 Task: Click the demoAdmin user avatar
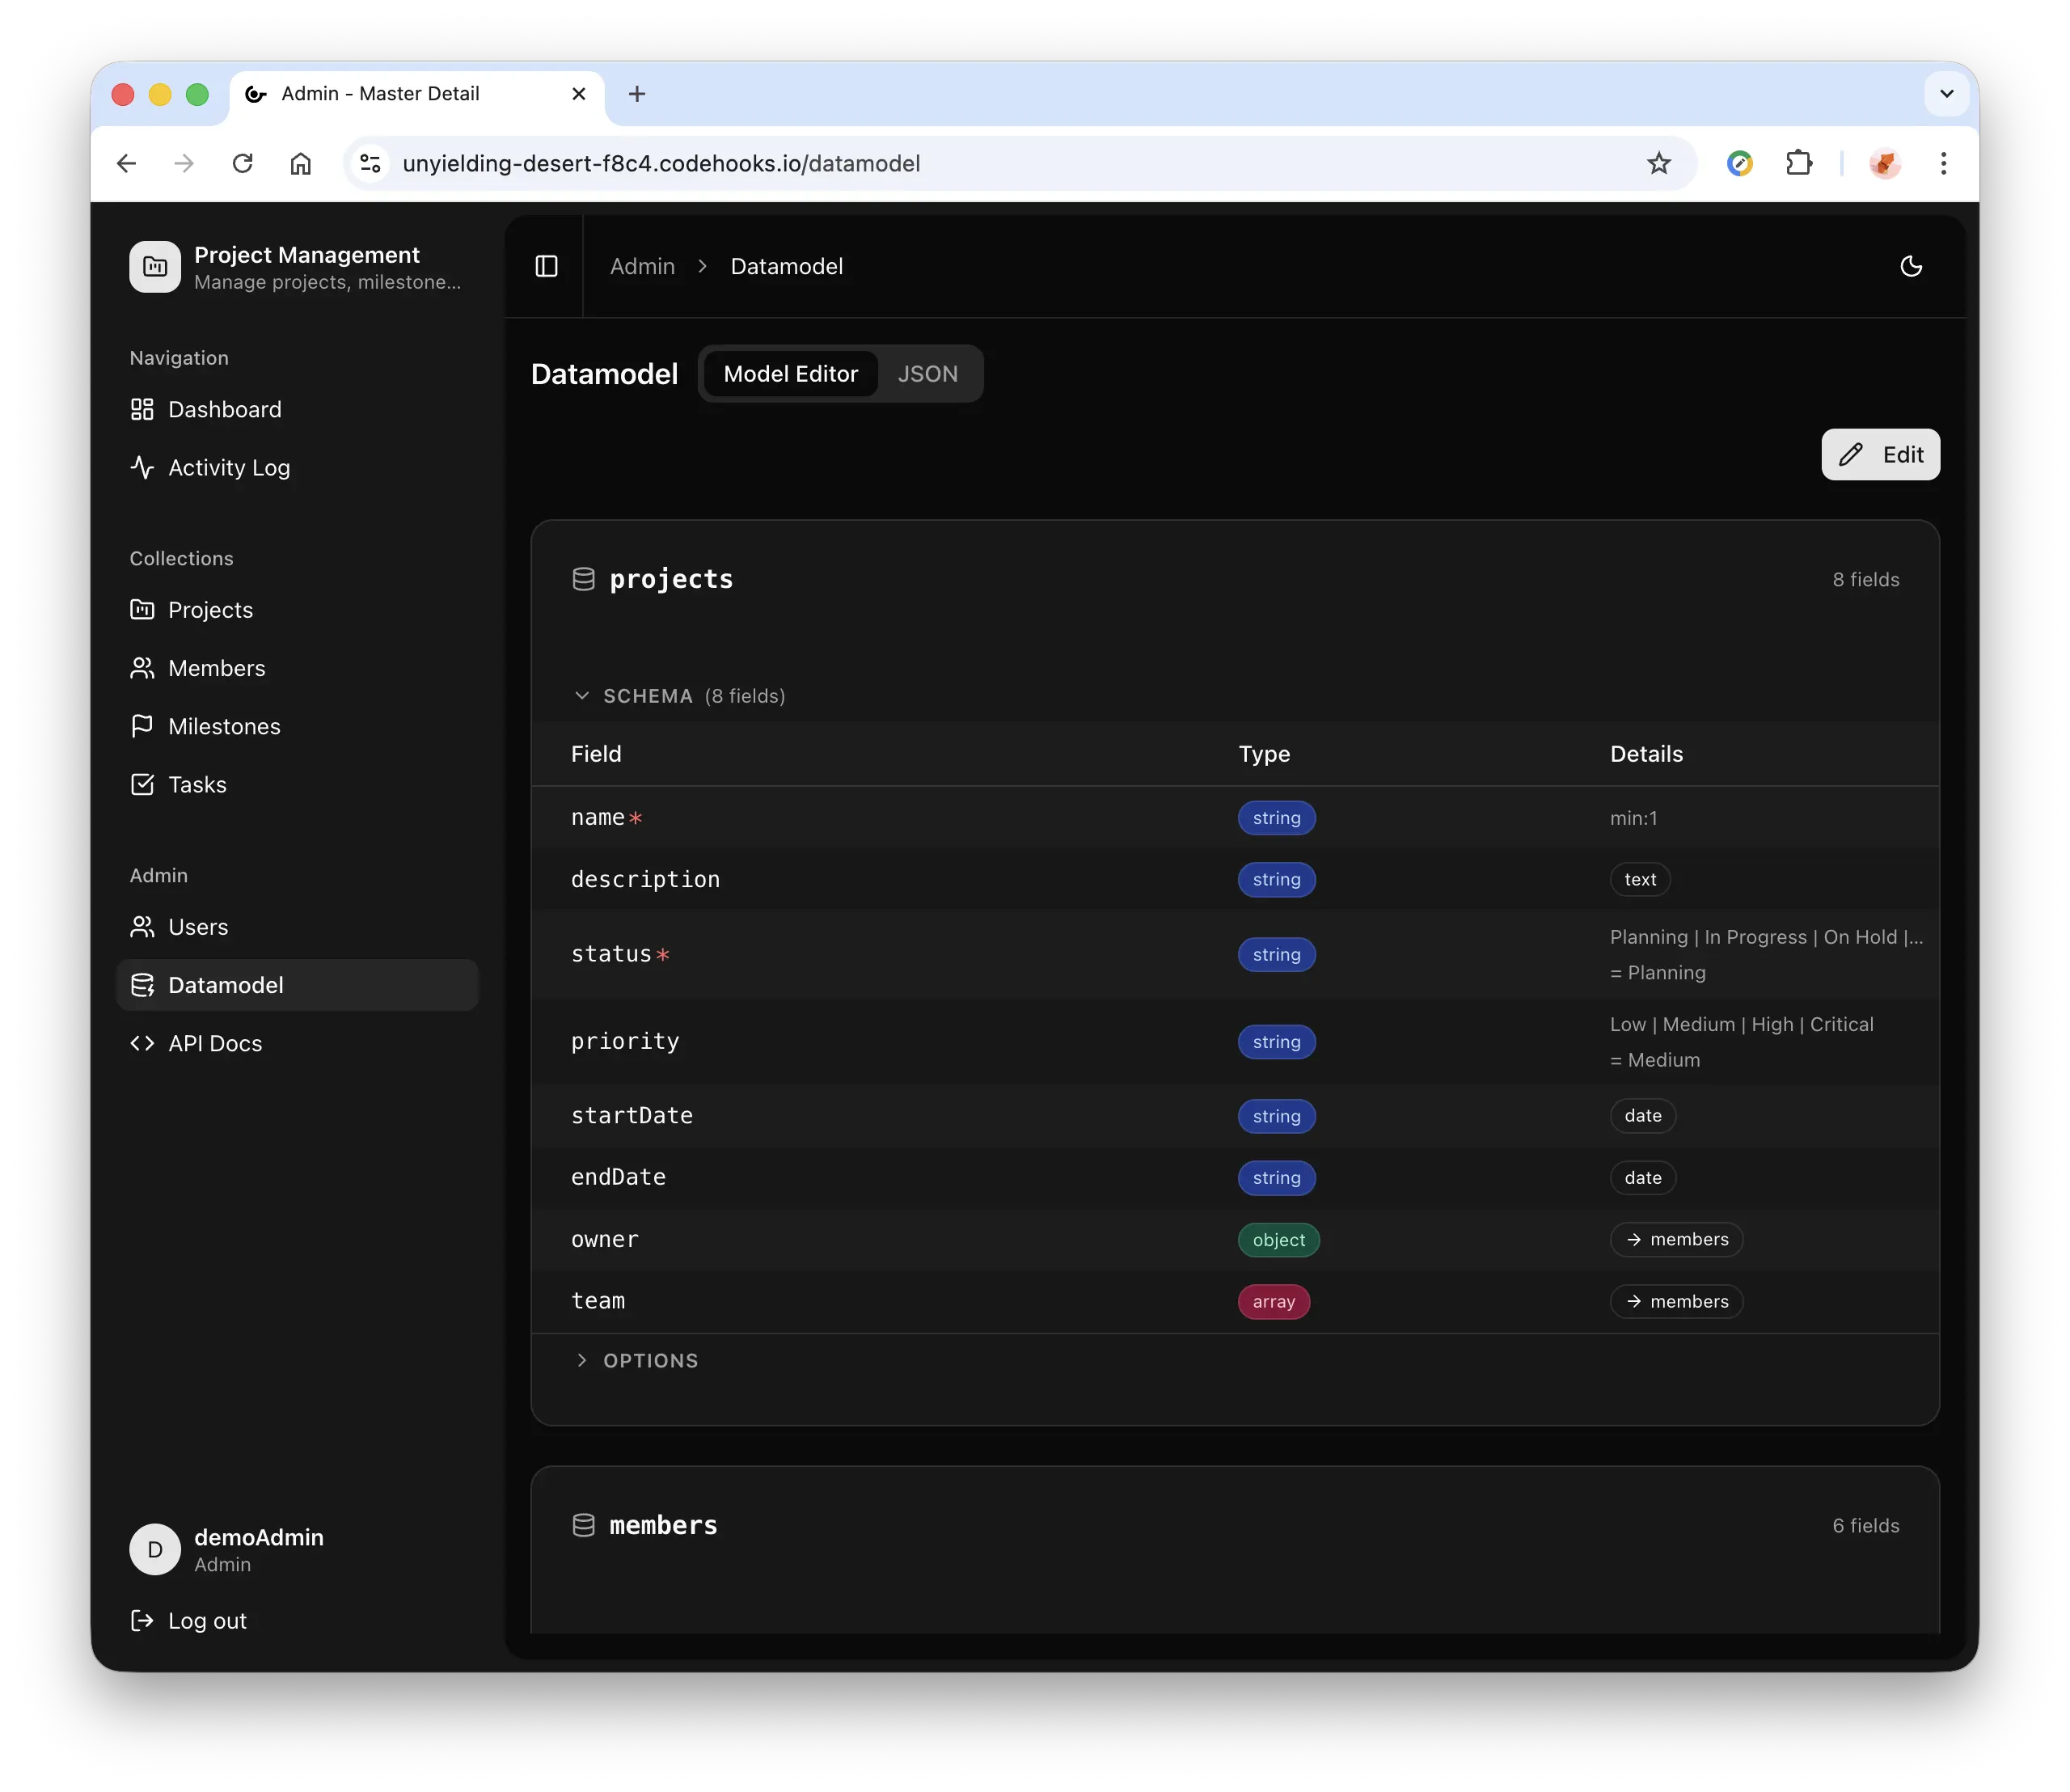coord(154,1549)
